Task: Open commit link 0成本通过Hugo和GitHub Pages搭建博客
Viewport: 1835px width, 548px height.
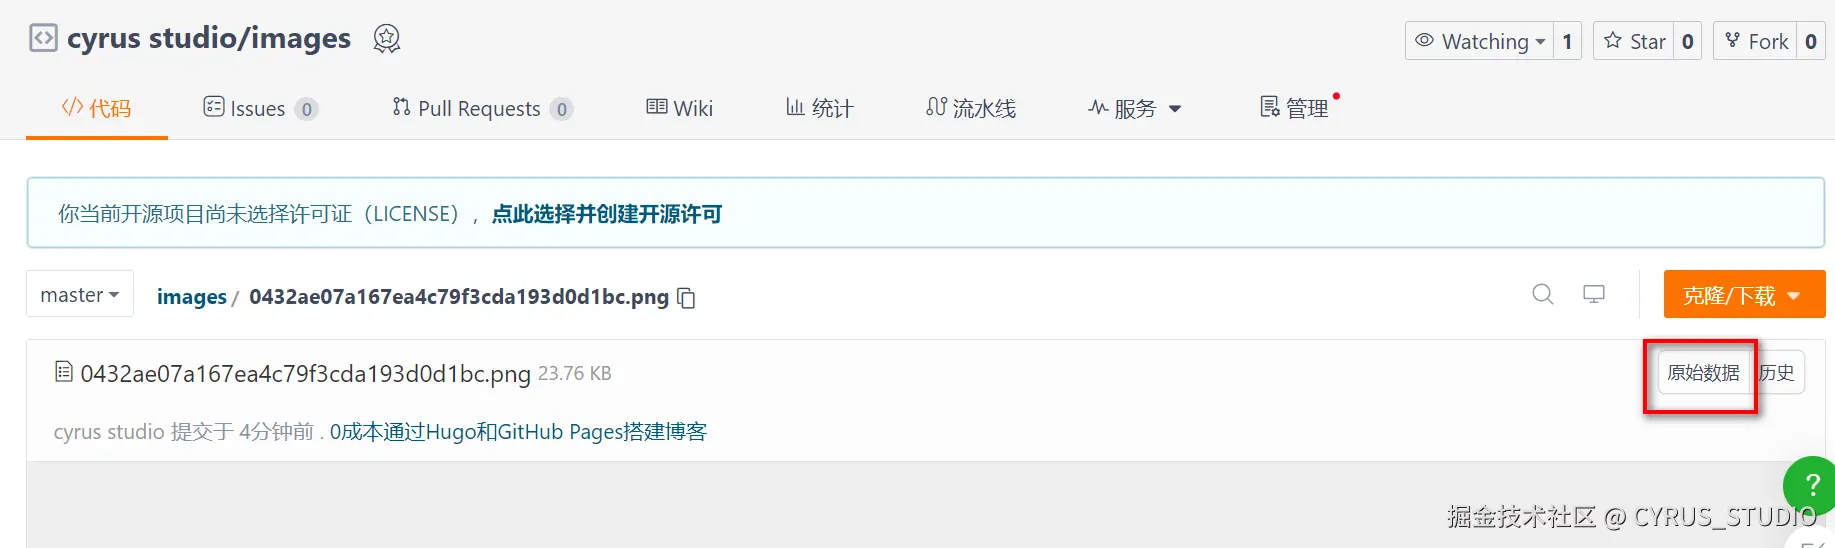Action: click(518, 432)
